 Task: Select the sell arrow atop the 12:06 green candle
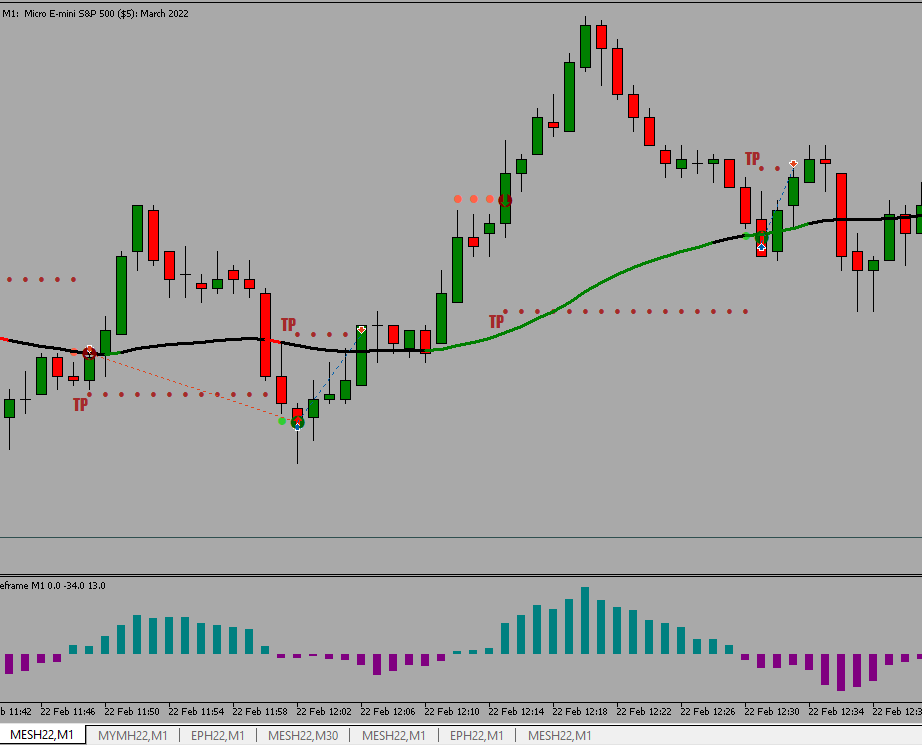(361, 330)
